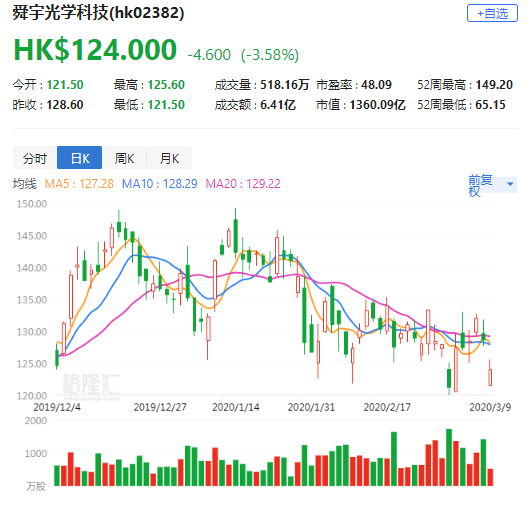Click the MA20 moving average legend
Screen dimensions: 529x507
click(243, 184)
